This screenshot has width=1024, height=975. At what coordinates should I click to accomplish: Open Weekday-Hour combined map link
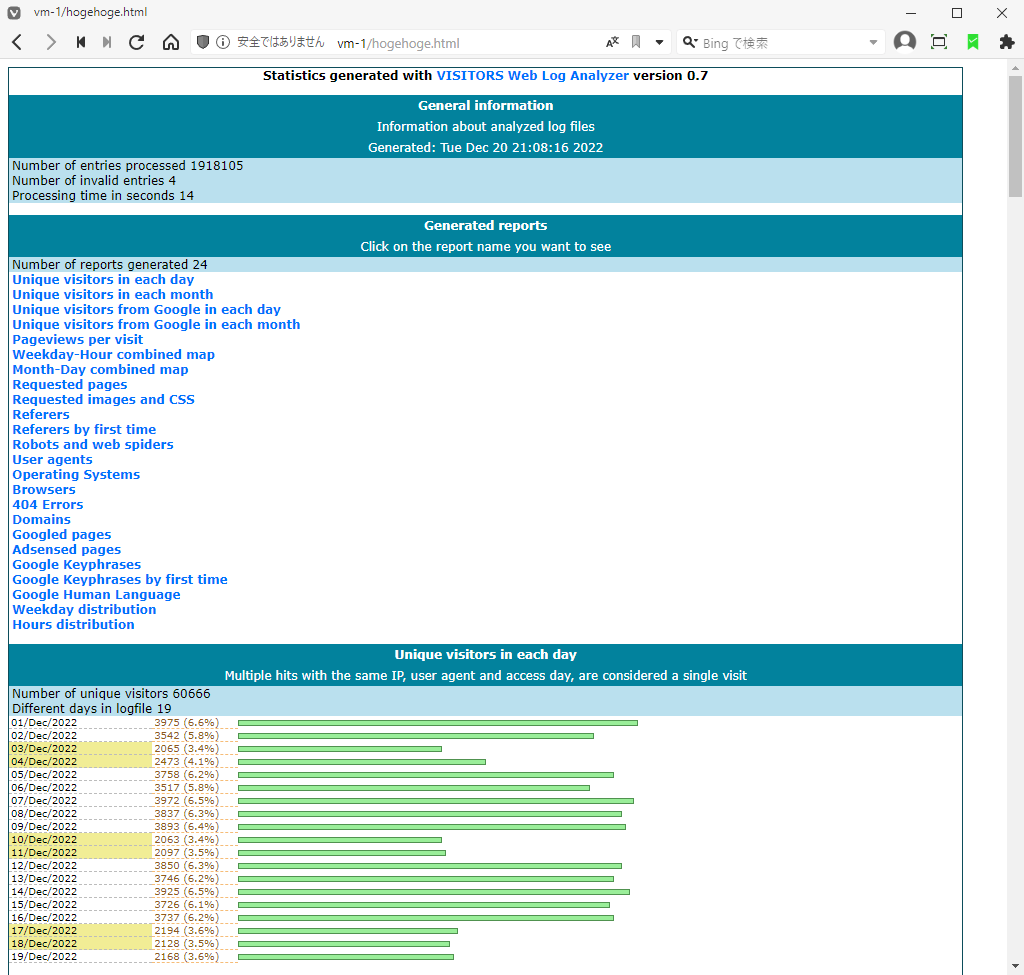114,355
